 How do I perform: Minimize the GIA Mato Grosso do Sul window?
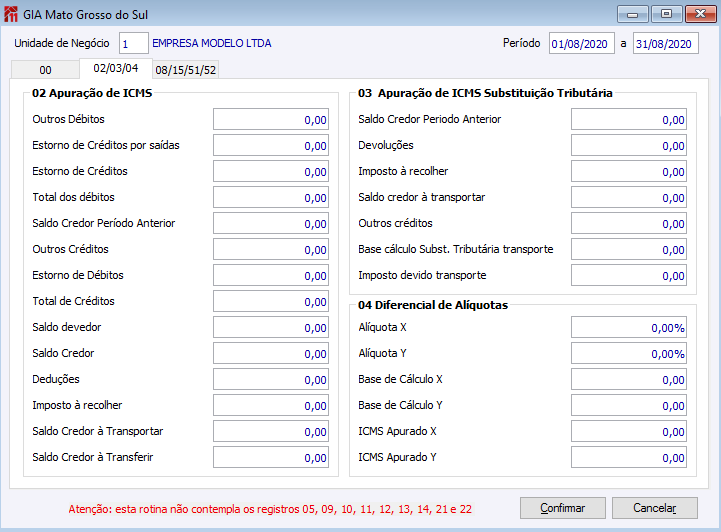pos(633,14)
